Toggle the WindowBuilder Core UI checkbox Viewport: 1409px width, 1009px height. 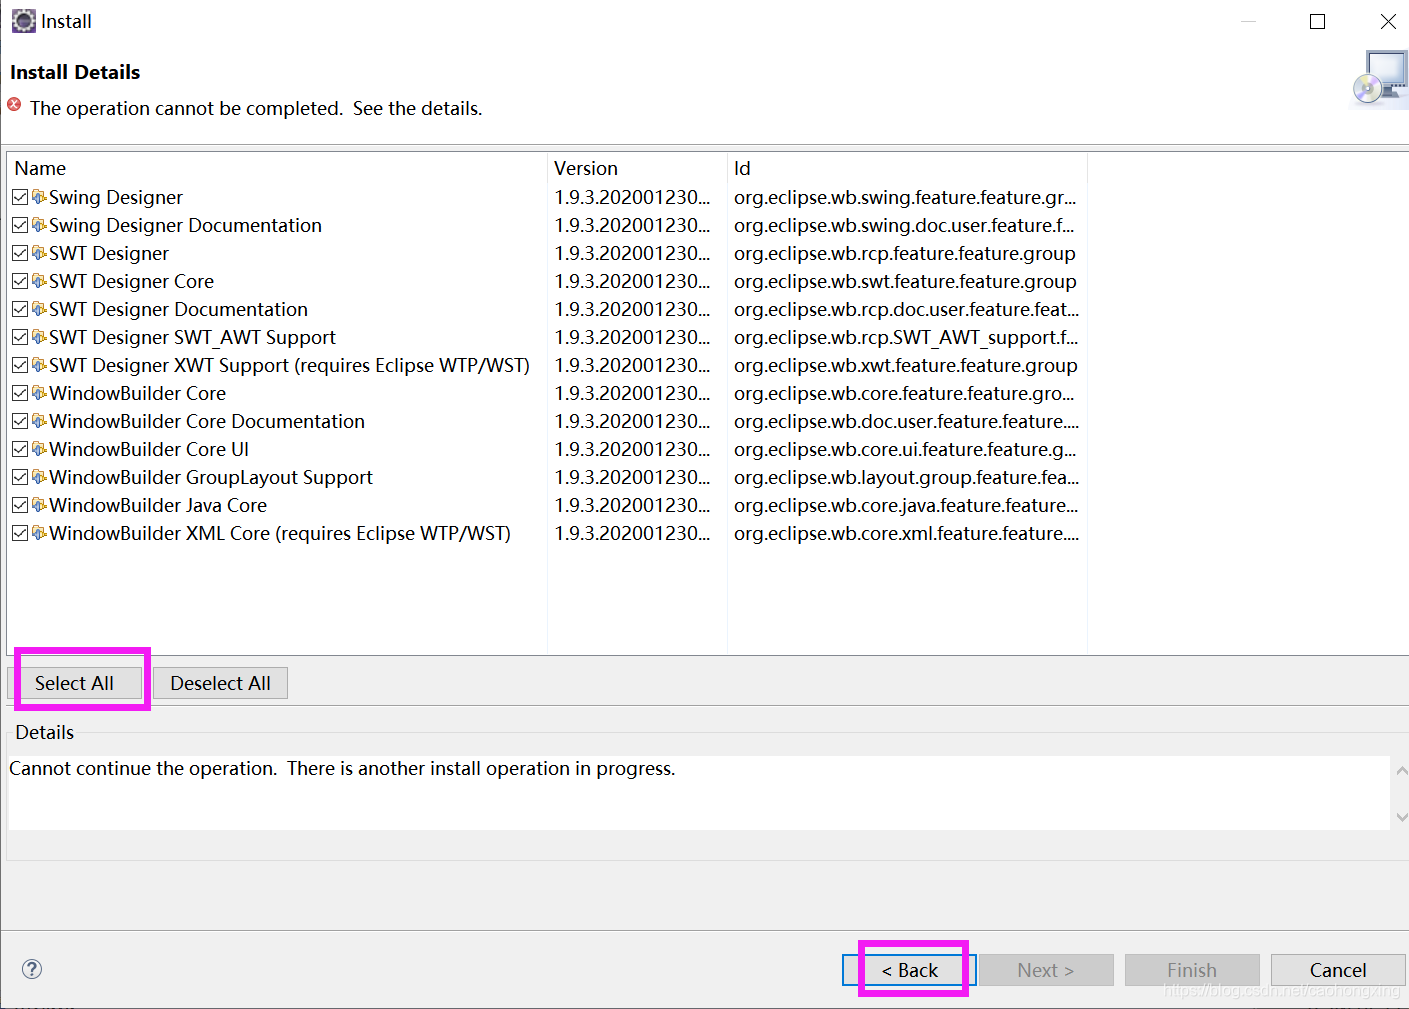20,449
